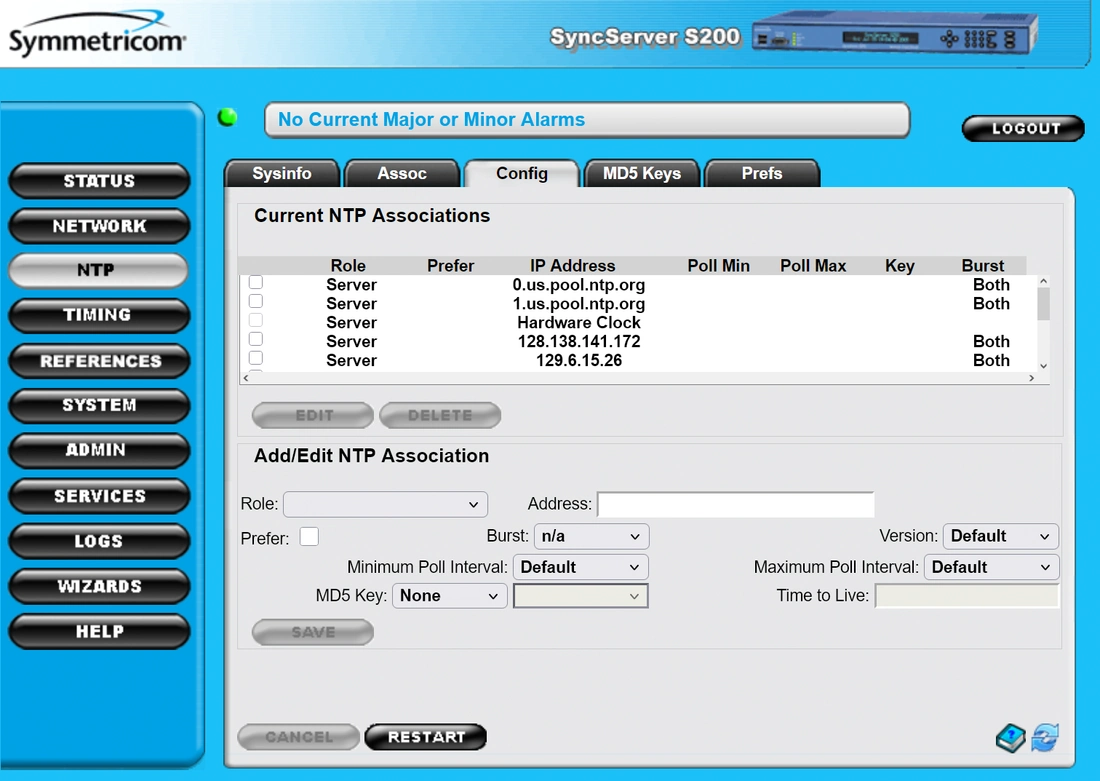Click the SyncServer S200 device image
Screen dimensions: 1100x781
click(x=893, y=38)
